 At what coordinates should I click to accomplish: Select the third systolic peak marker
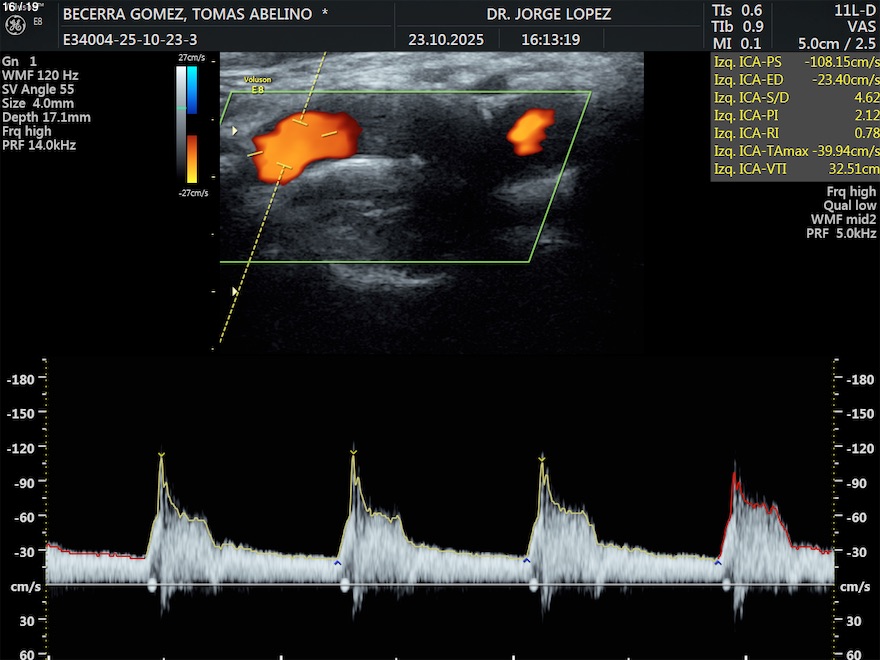click(x=542, y=458)
